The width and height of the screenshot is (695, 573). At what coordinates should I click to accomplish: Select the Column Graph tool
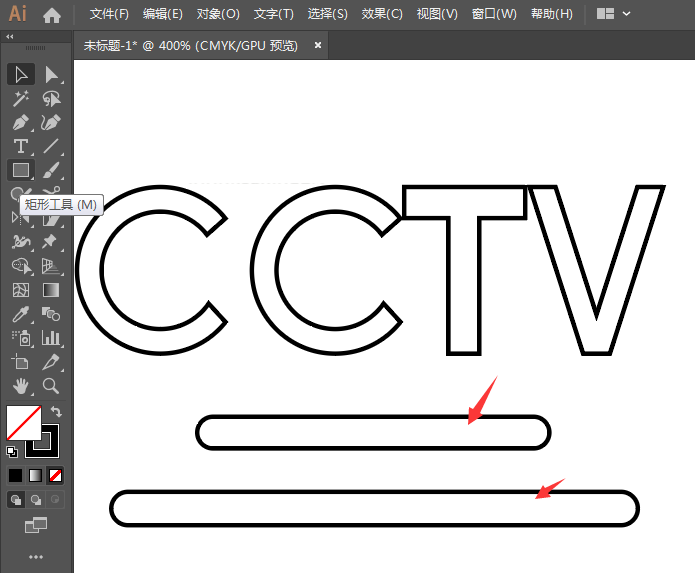pos(51,338)
